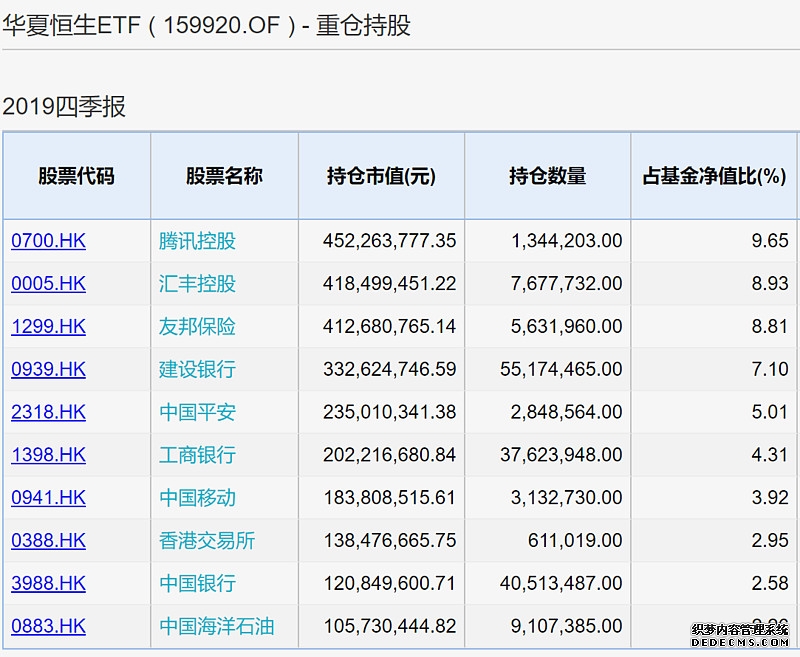Screen dimensions: 800x657
Task: Click net value ratio 3.92
Action: pos(770,498)
